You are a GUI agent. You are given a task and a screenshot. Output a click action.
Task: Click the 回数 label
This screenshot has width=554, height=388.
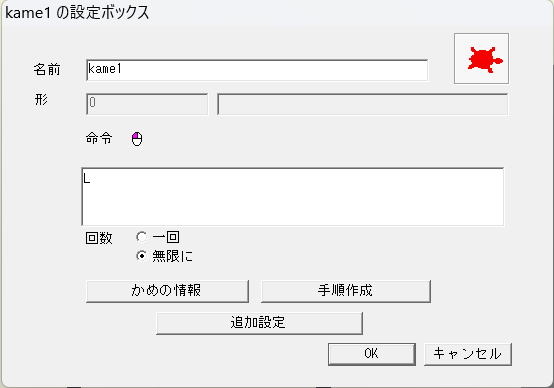pos(99,238)
